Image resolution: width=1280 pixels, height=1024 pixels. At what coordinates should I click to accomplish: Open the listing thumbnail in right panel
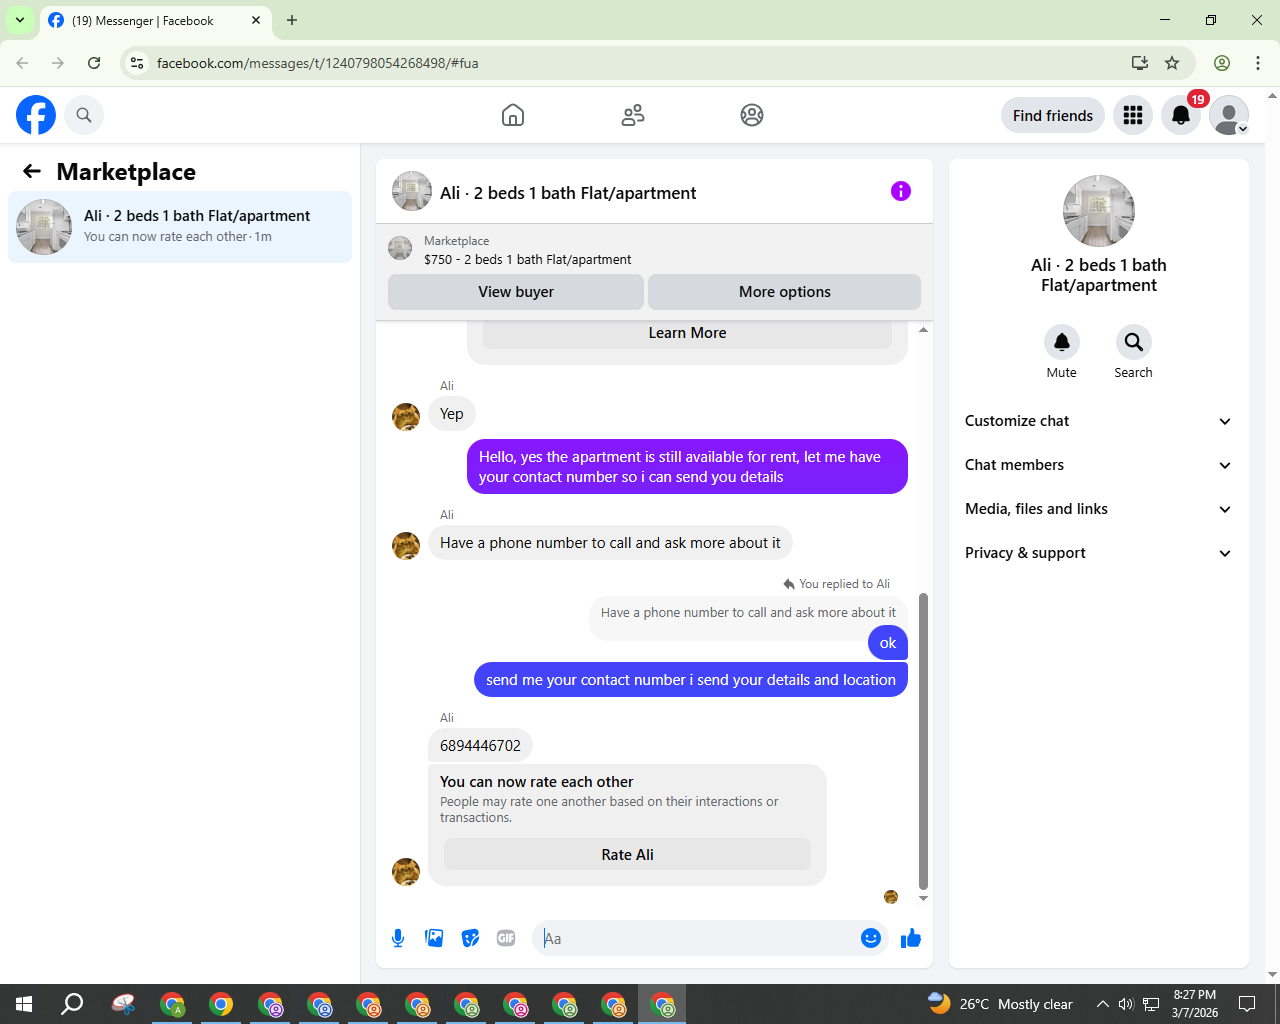(x=1099, y=211)
